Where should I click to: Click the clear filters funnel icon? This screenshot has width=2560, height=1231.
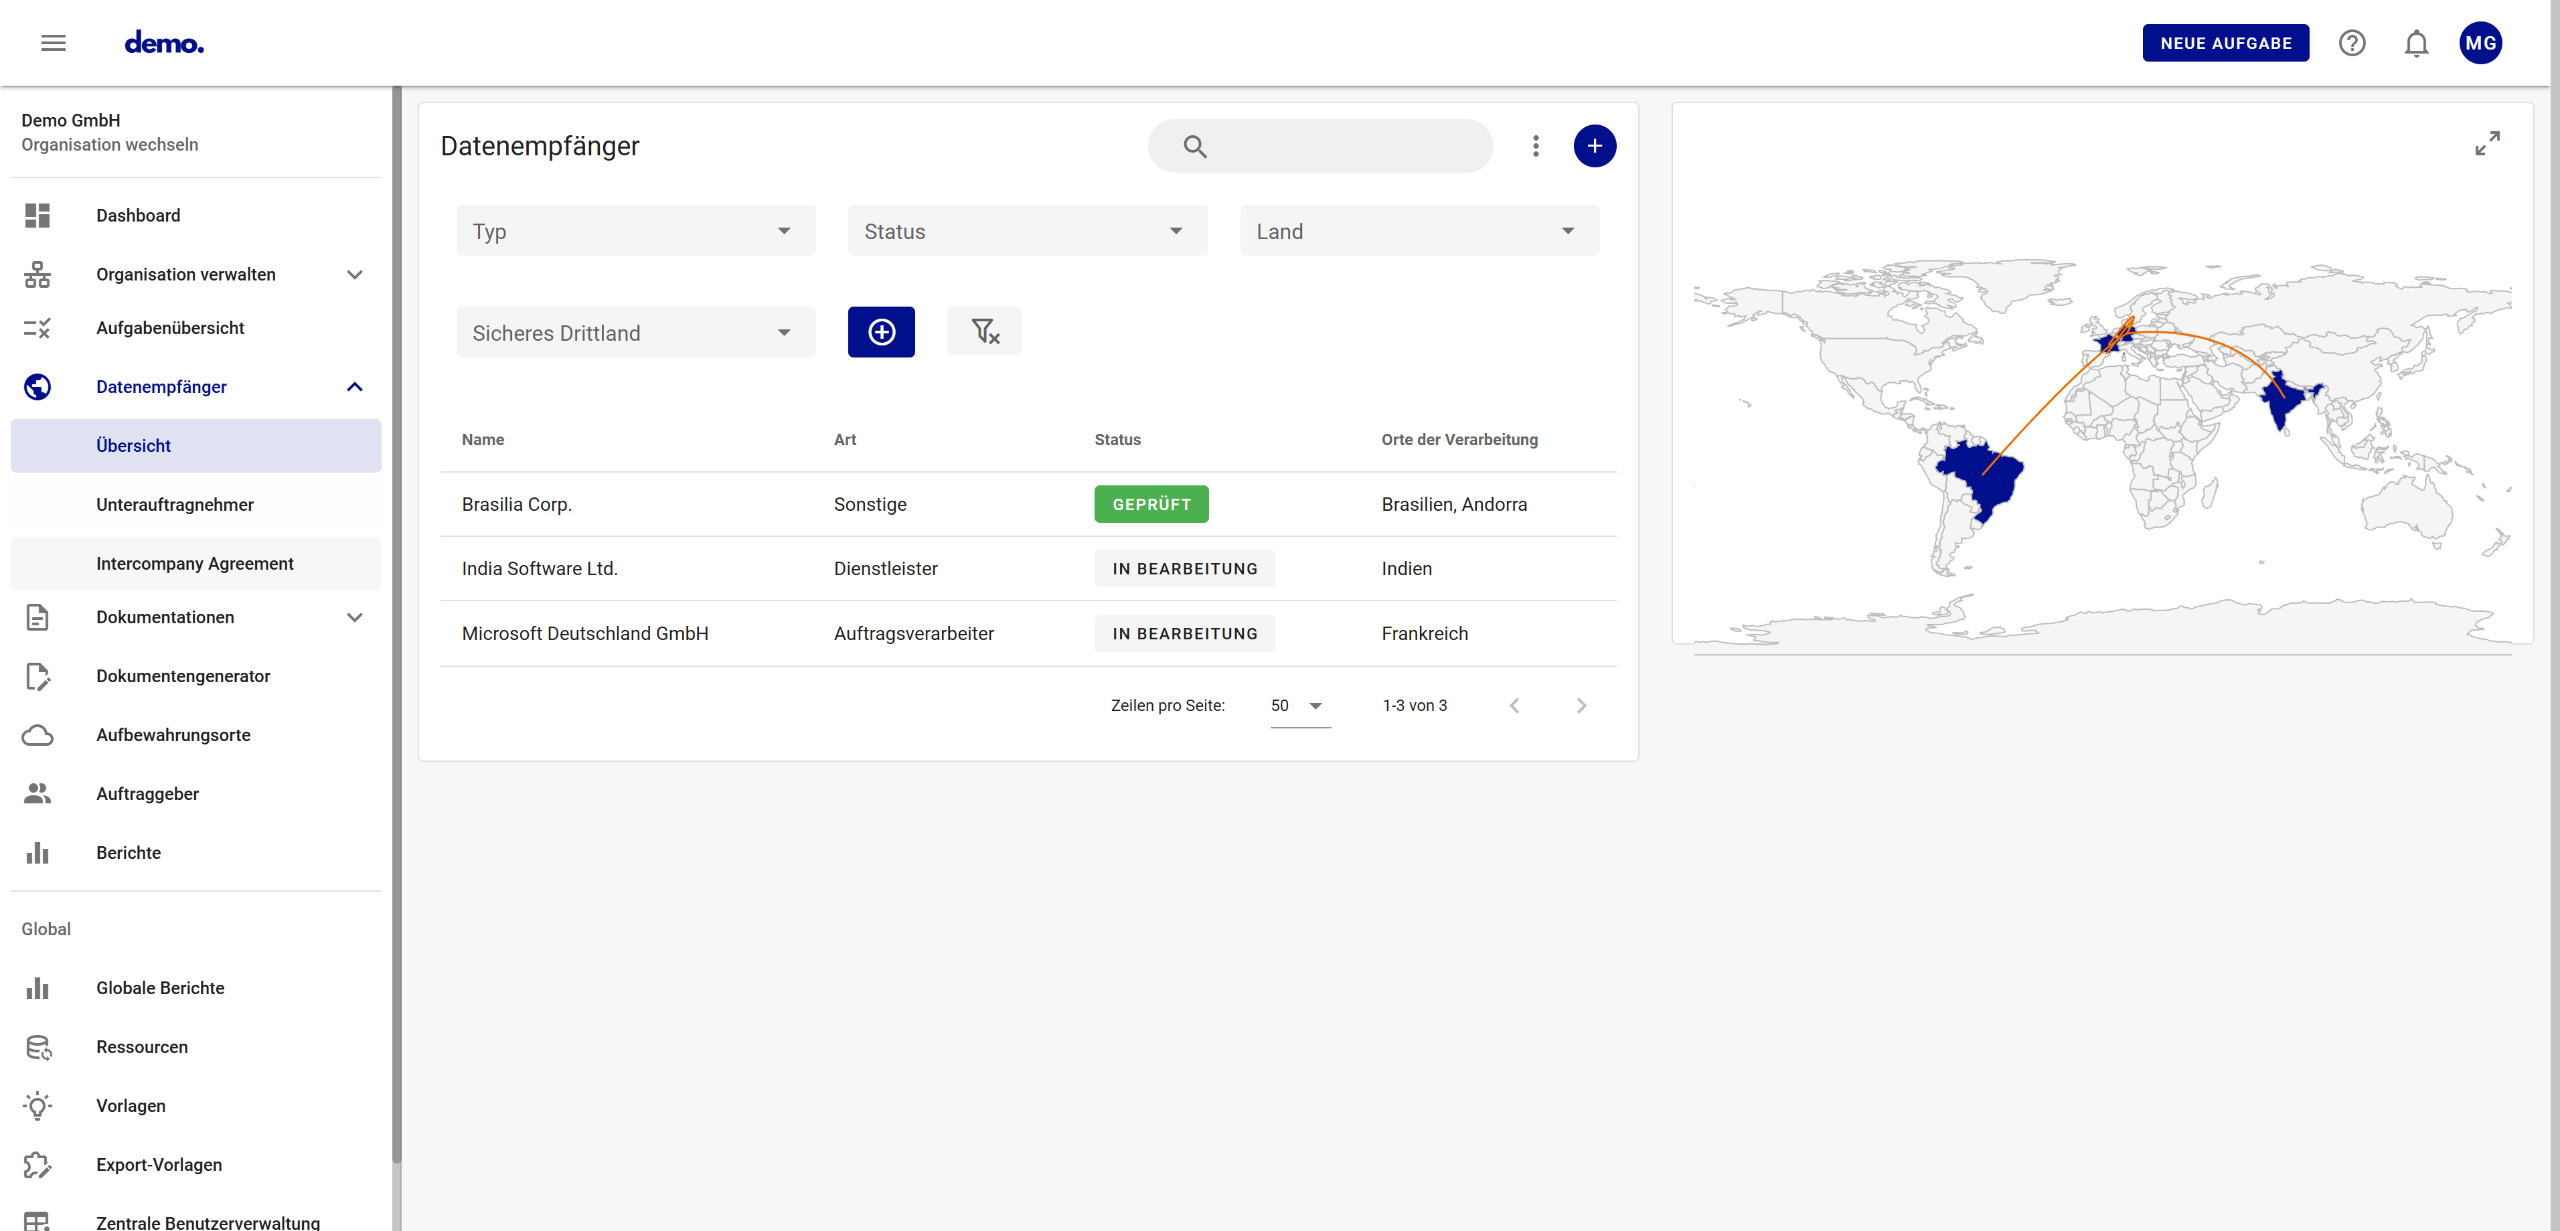984,331
